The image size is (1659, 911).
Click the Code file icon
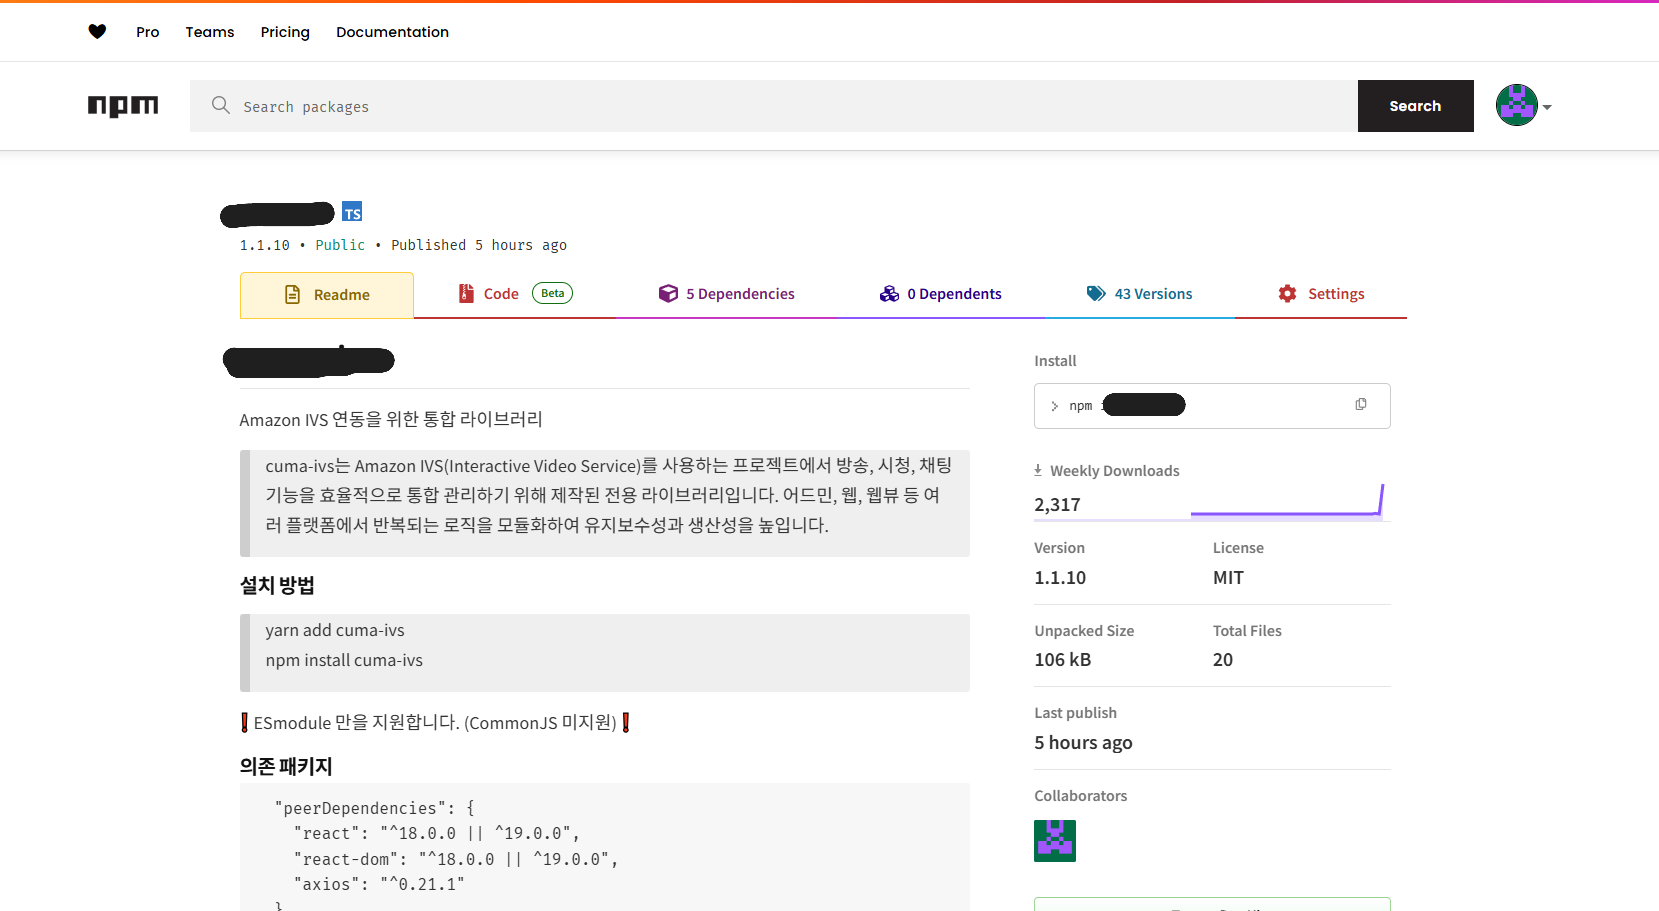[x=466, y=293]
